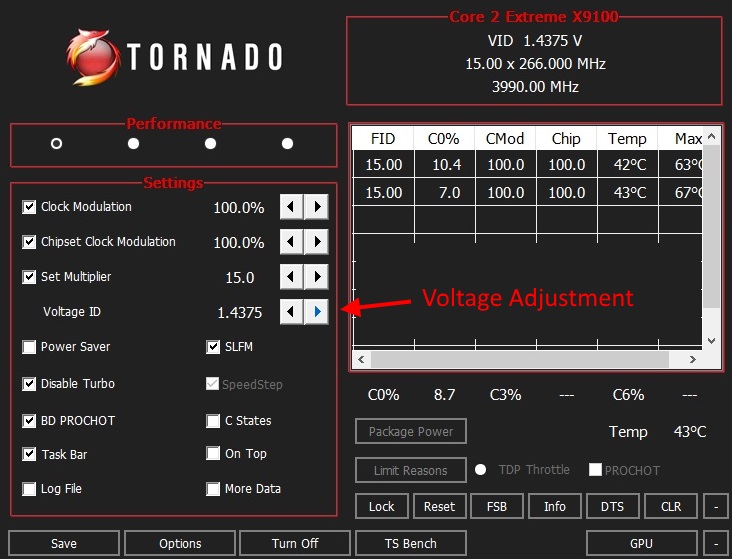Enable Power Saver checkbox
Image resolution: width=732 pixels, height=559 pixels.
point(29,347)
